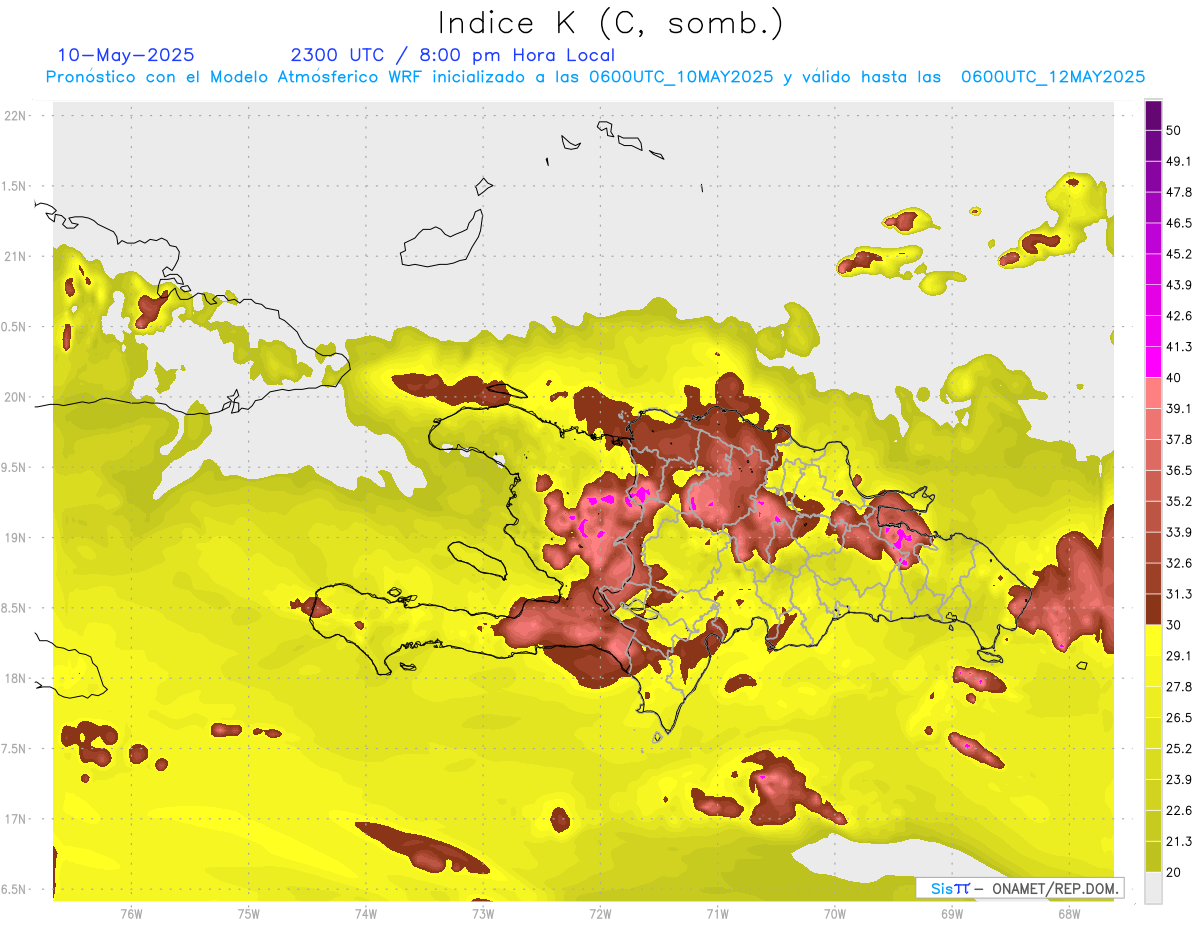Click the '31.3' colorbar value
Image resolution: width=1200 pixels, height=927 pixels.
click(x=1178, y=594)
